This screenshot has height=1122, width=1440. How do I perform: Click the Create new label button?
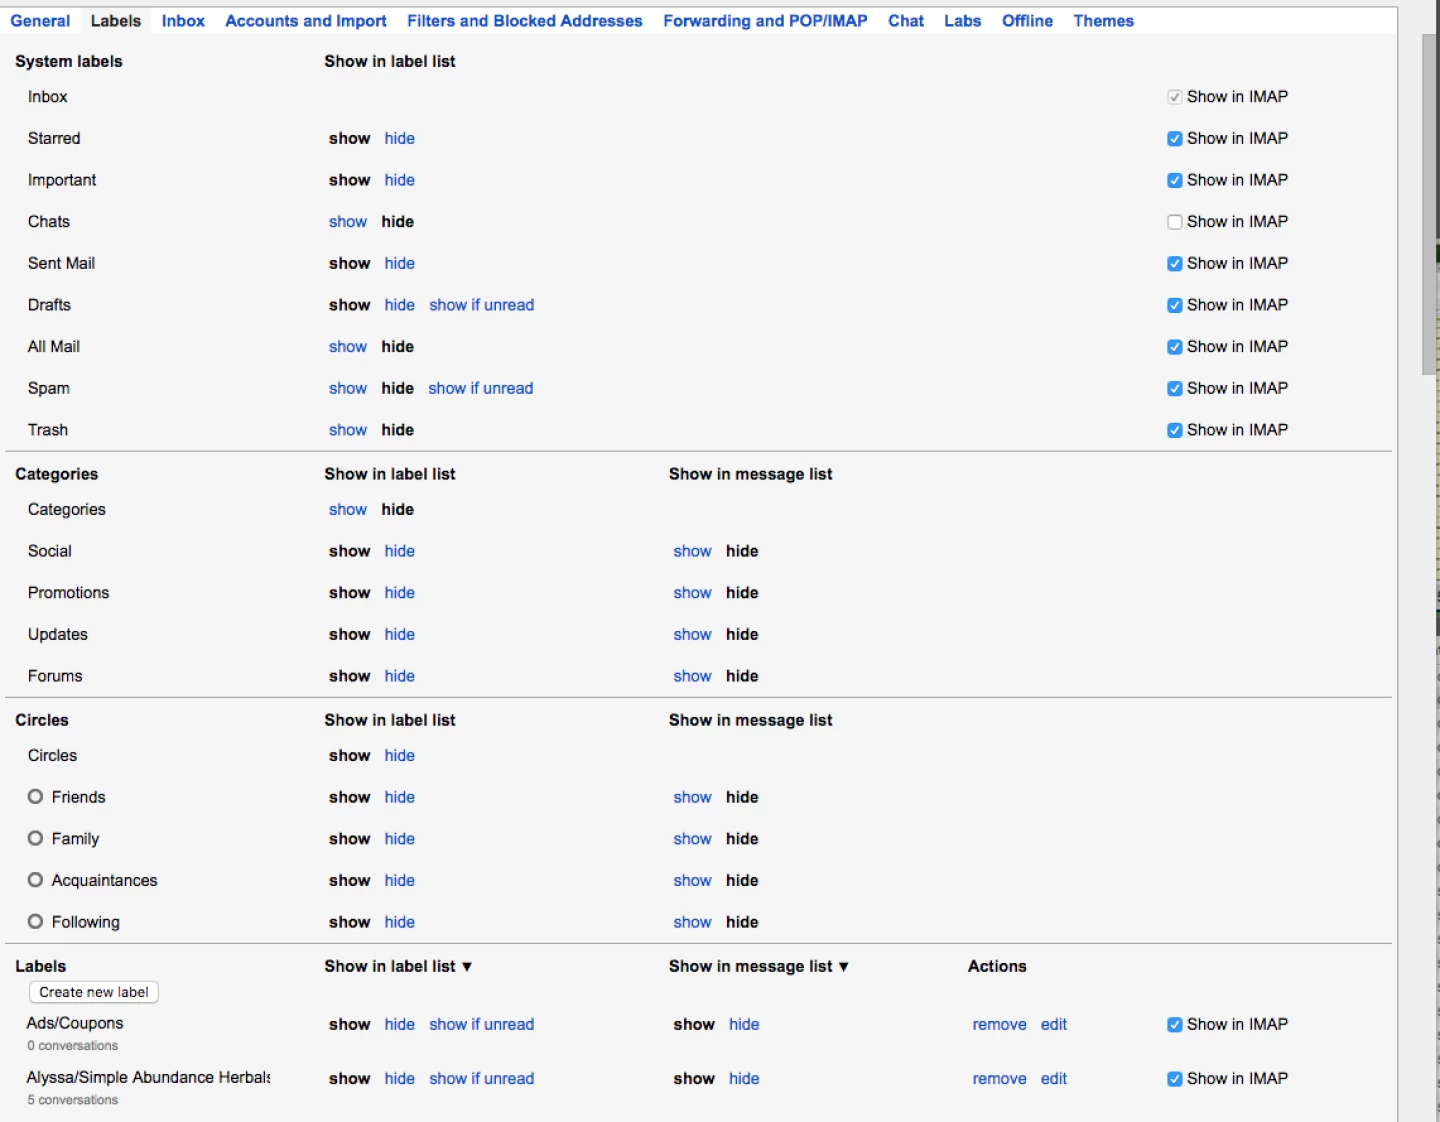pyautogui.click(x=93, y=992)
